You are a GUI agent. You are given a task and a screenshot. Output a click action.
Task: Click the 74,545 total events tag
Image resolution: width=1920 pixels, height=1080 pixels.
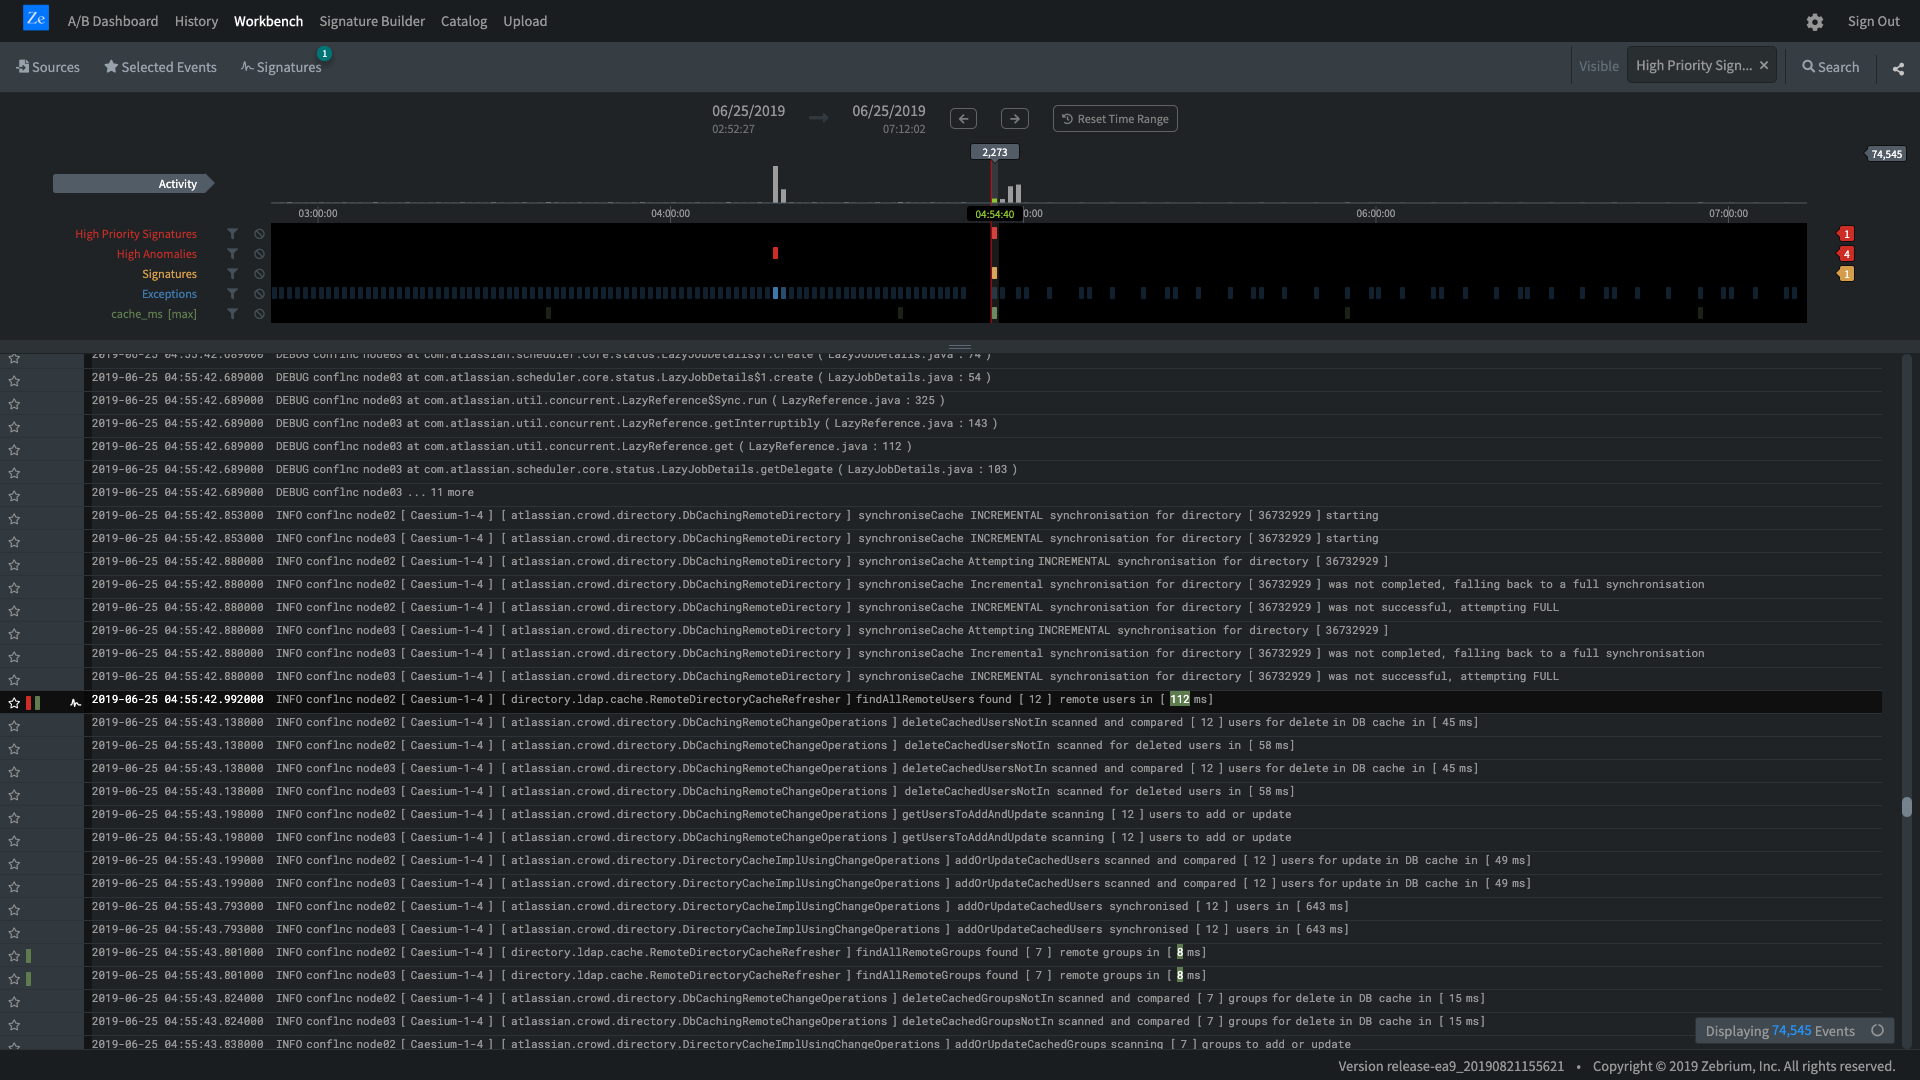1886,154
